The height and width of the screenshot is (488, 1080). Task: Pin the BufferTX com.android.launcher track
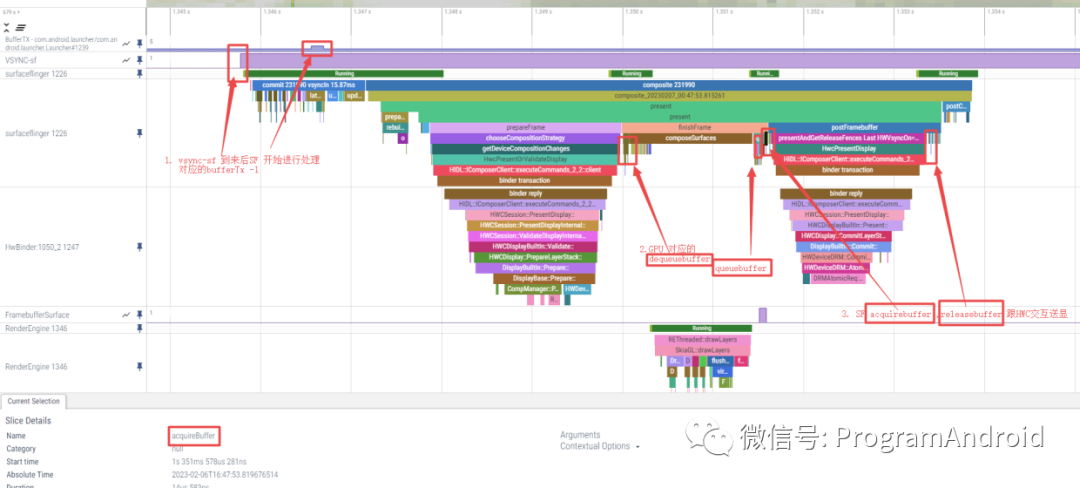pyautogui.click(x=140, y=43)
